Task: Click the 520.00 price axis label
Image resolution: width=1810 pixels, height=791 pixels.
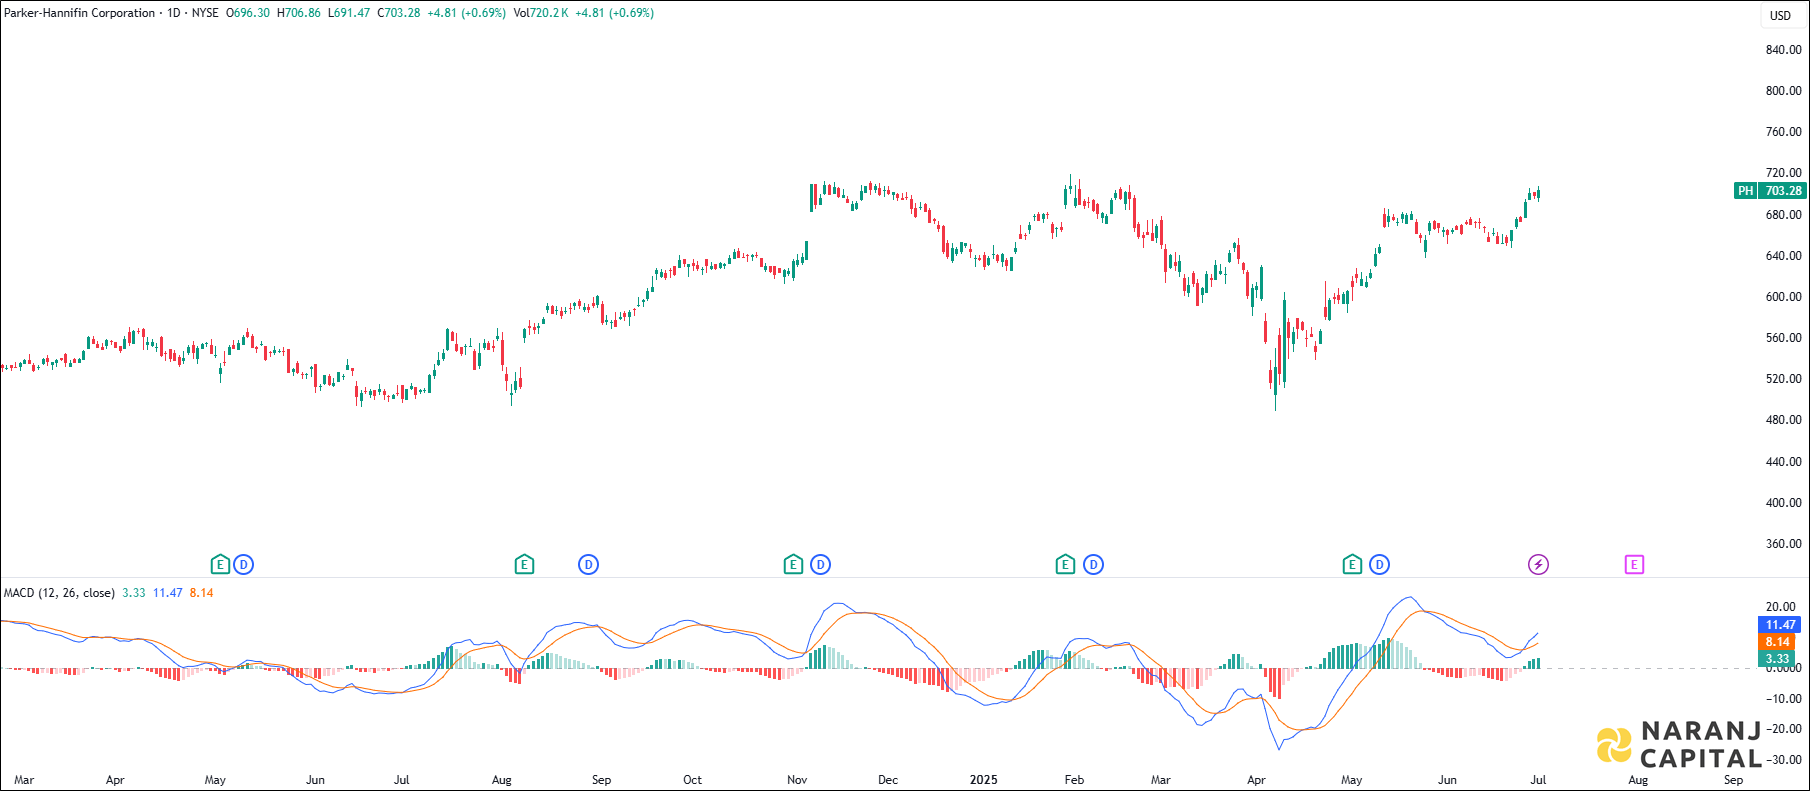Action: (x=1783, y=379)
